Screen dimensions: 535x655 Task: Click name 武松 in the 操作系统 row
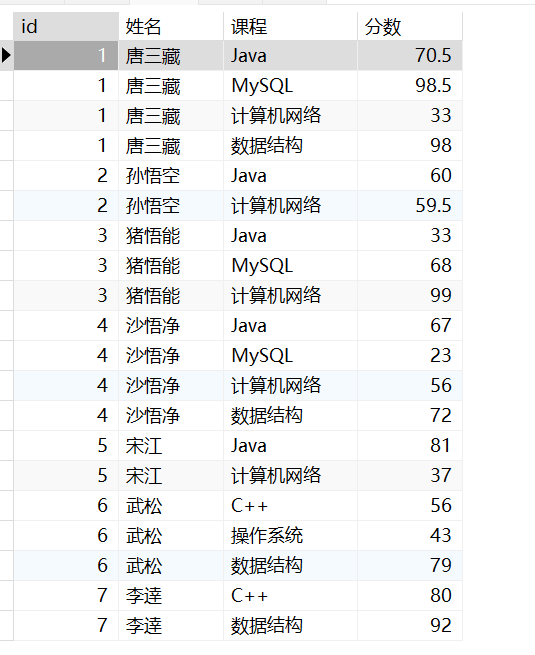point(171,536)
